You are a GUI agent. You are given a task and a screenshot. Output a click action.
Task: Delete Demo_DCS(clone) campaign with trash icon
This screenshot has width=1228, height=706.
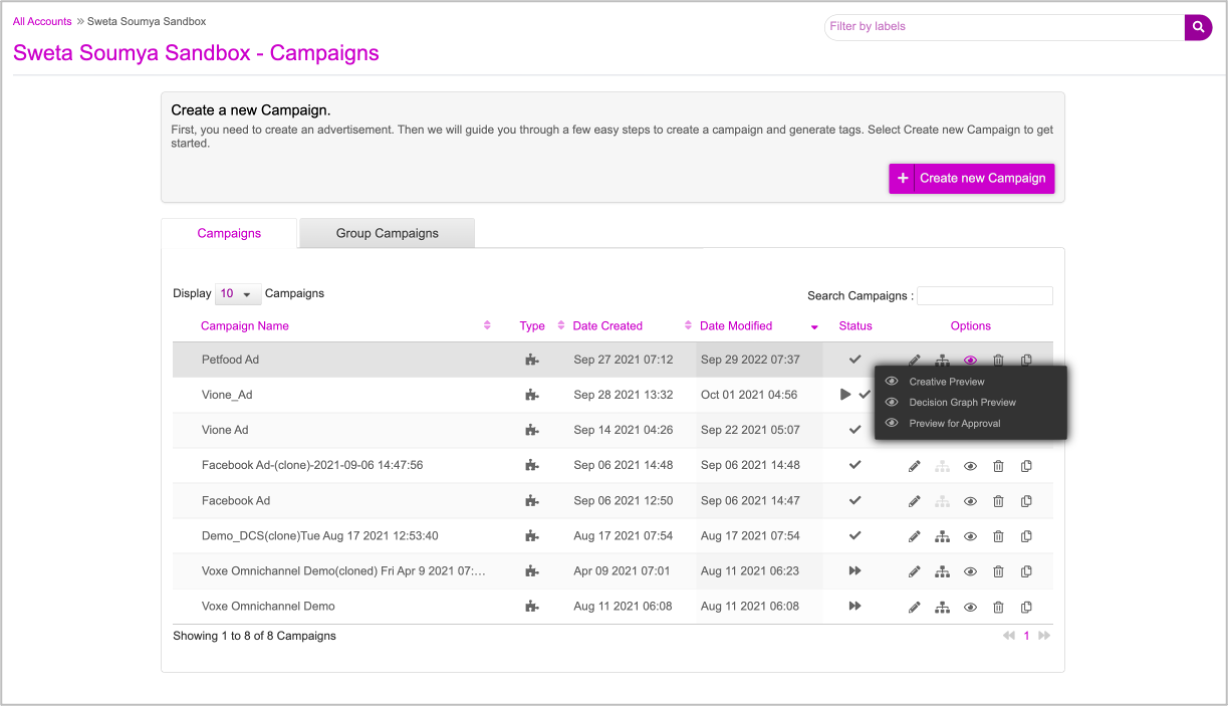pos(998,537)
